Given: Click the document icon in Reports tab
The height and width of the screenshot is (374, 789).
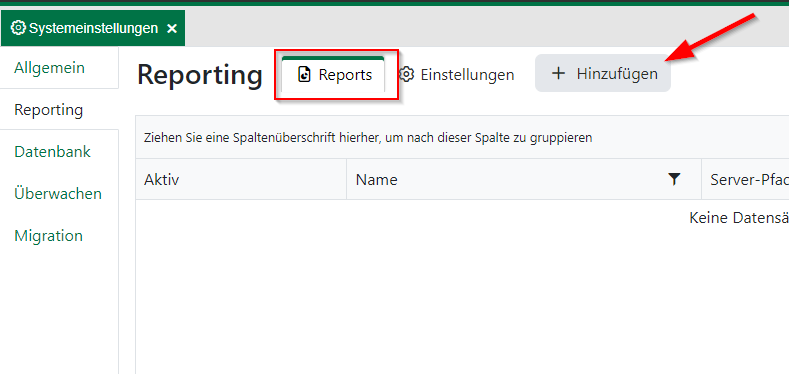Looking at the screenshot, I should point(304,74).
